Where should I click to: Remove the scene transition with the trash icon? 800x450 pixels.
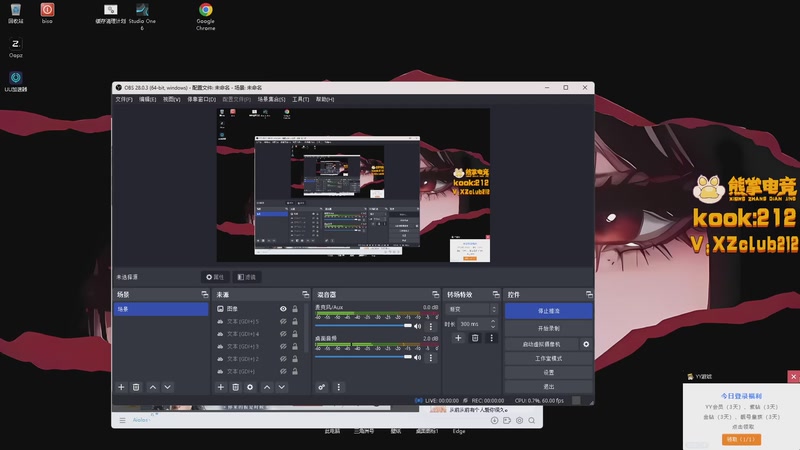pos(474,338)
